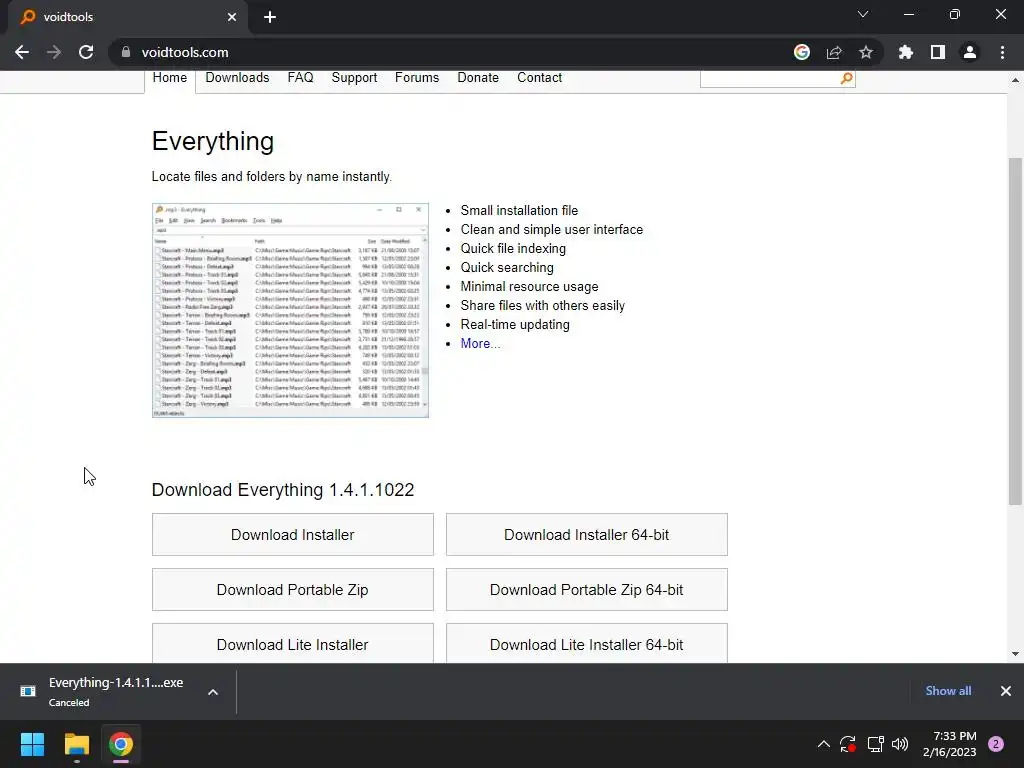Click Download Lite Installer 64-bit button
Viewport: 1024px width, 768px height.
tap(586, 644)
